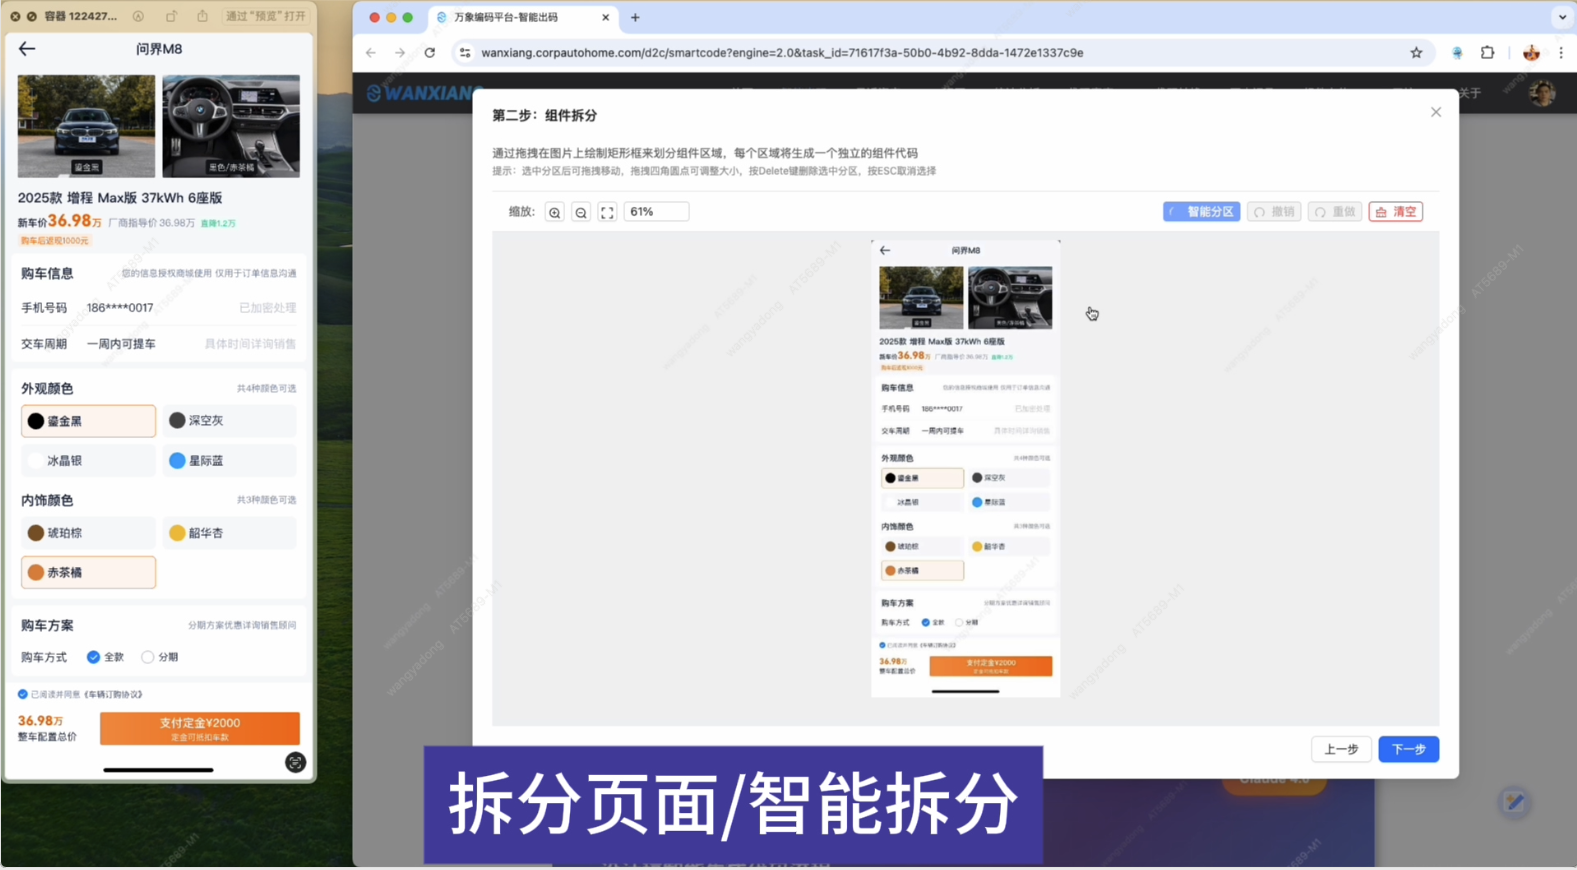Open the user avatar on WANXIANG header
Viewport: 1577px width, 870px height.
point(1542,93)
